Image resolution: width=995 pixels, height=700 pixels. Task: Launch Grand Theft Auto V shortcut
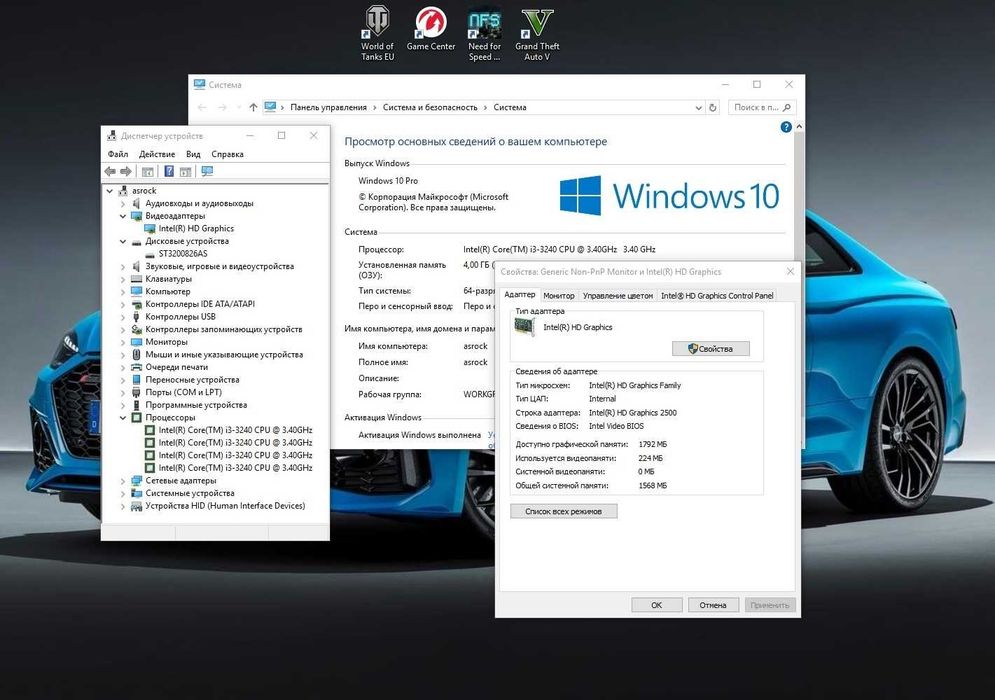click(x=537, y=34)
